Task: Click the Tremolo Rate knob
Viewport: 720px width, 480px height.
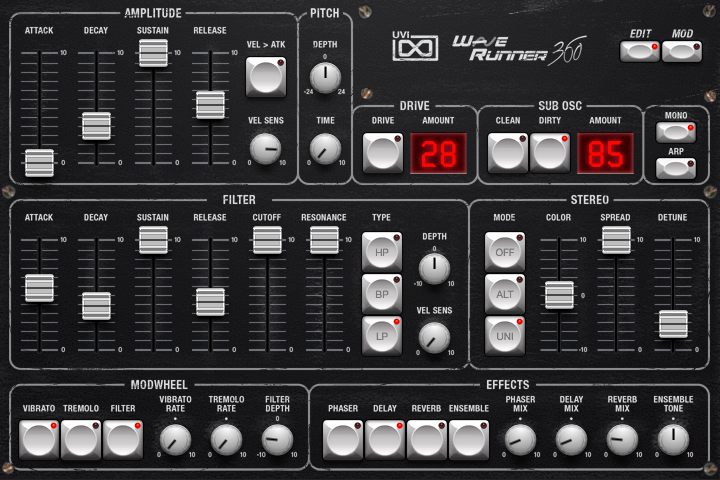Action: pos(226,440)
